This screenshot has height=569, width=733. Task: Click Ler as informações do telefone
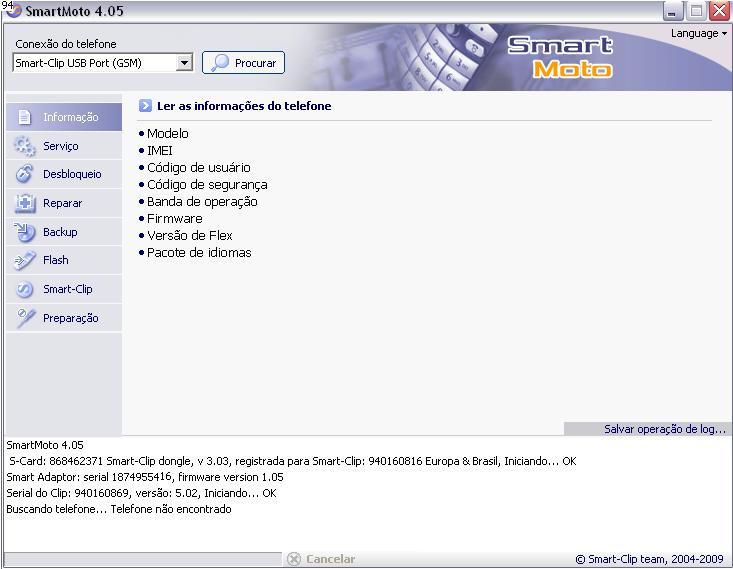pos(244,106)
